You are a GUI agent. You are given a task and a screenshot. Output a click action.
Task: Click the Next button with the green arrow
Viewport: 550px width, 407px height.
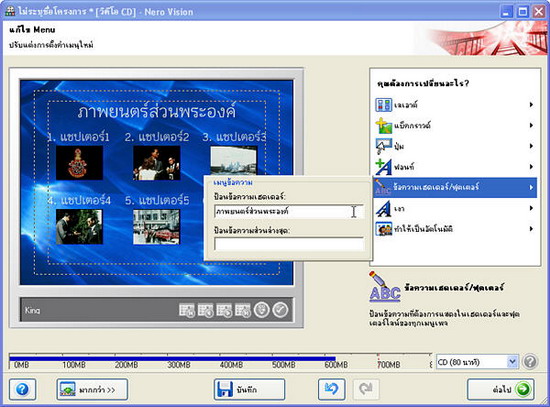501,389
